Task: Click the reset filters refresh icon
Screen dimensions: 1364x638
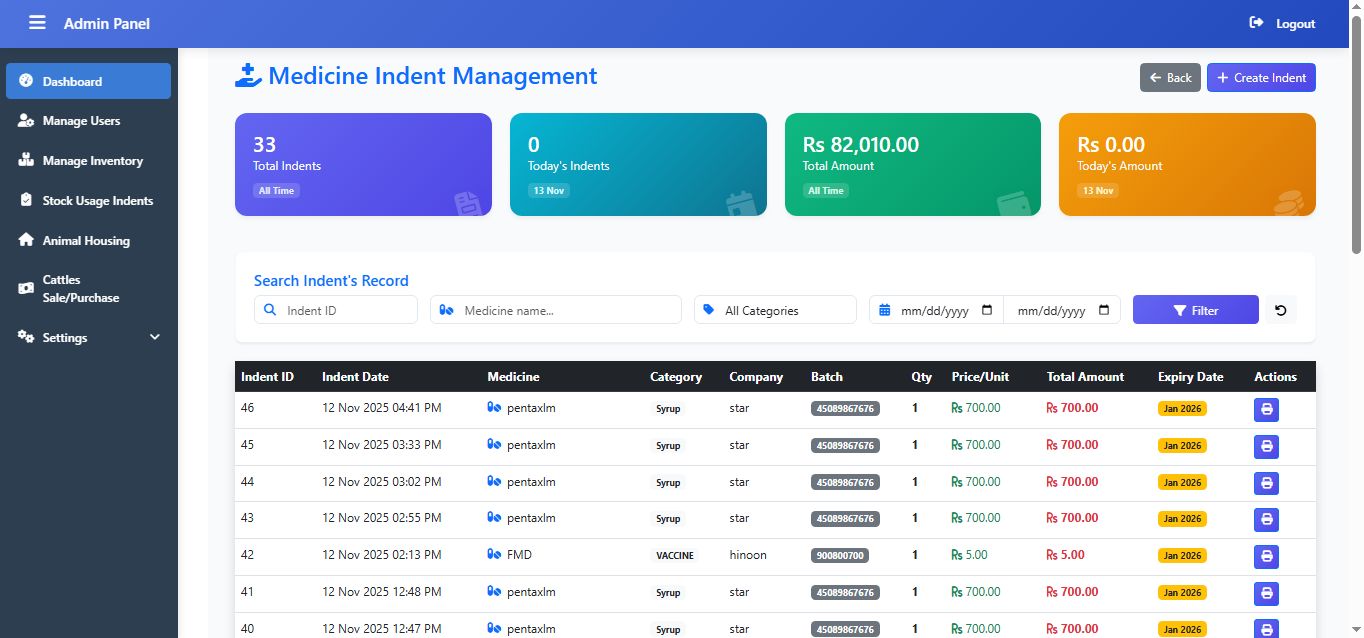Action: [x=1280, y=310]
